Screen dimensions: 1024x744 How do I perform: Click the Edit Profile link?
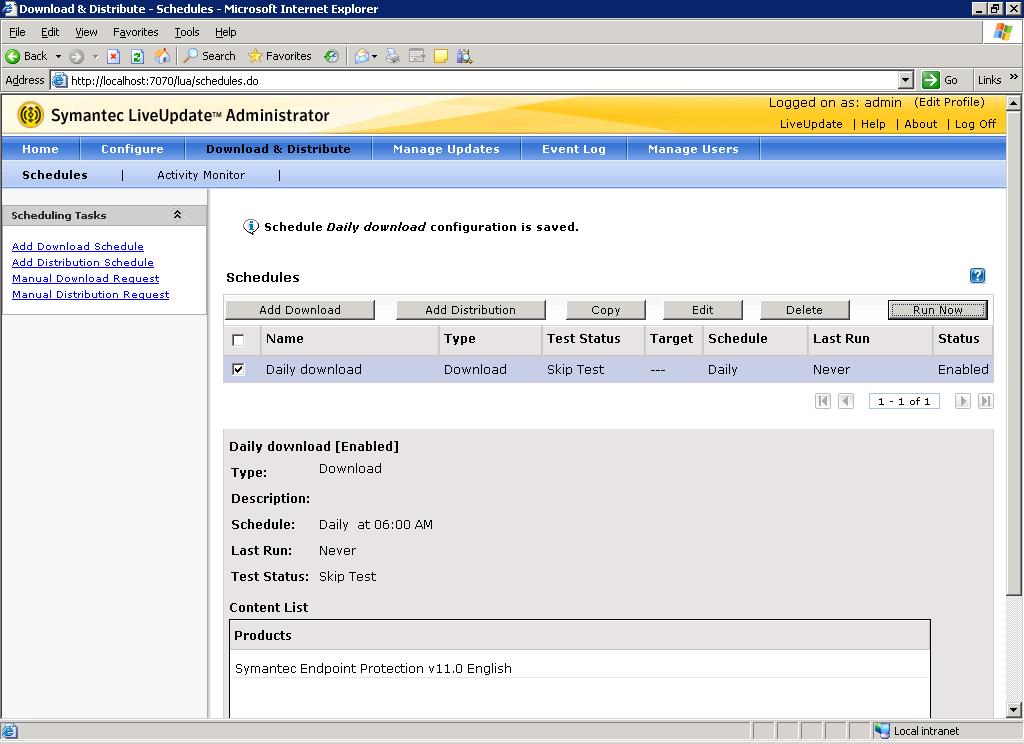pos(949,102)
